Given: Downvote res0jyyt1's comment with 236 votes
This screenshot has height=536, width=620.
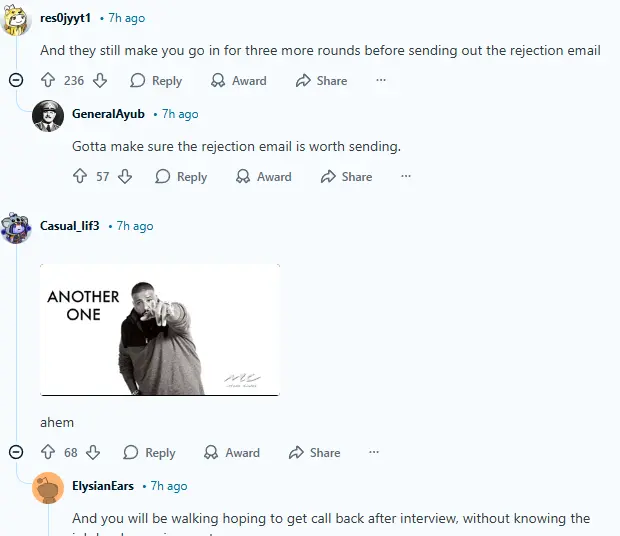Looking at the screenshot, I should click(100, 81).
